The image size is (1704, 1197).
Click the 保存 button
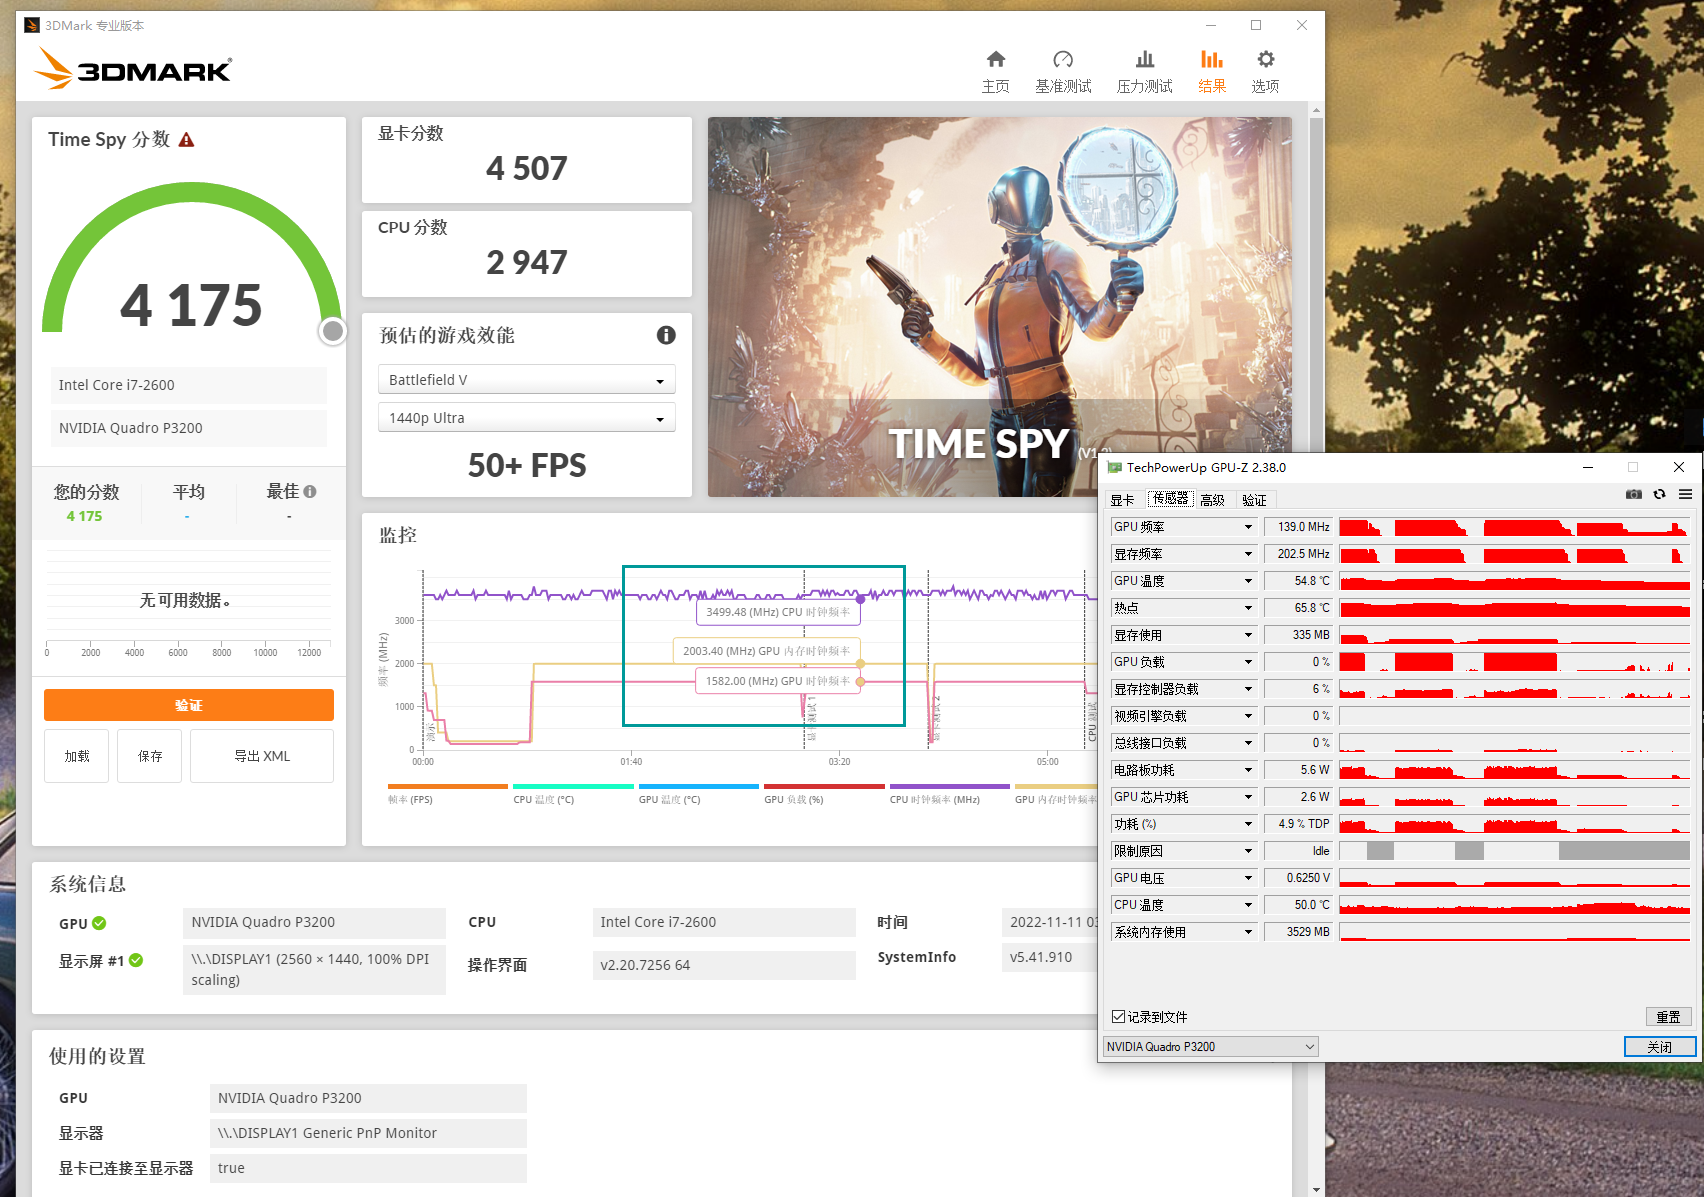150,756
